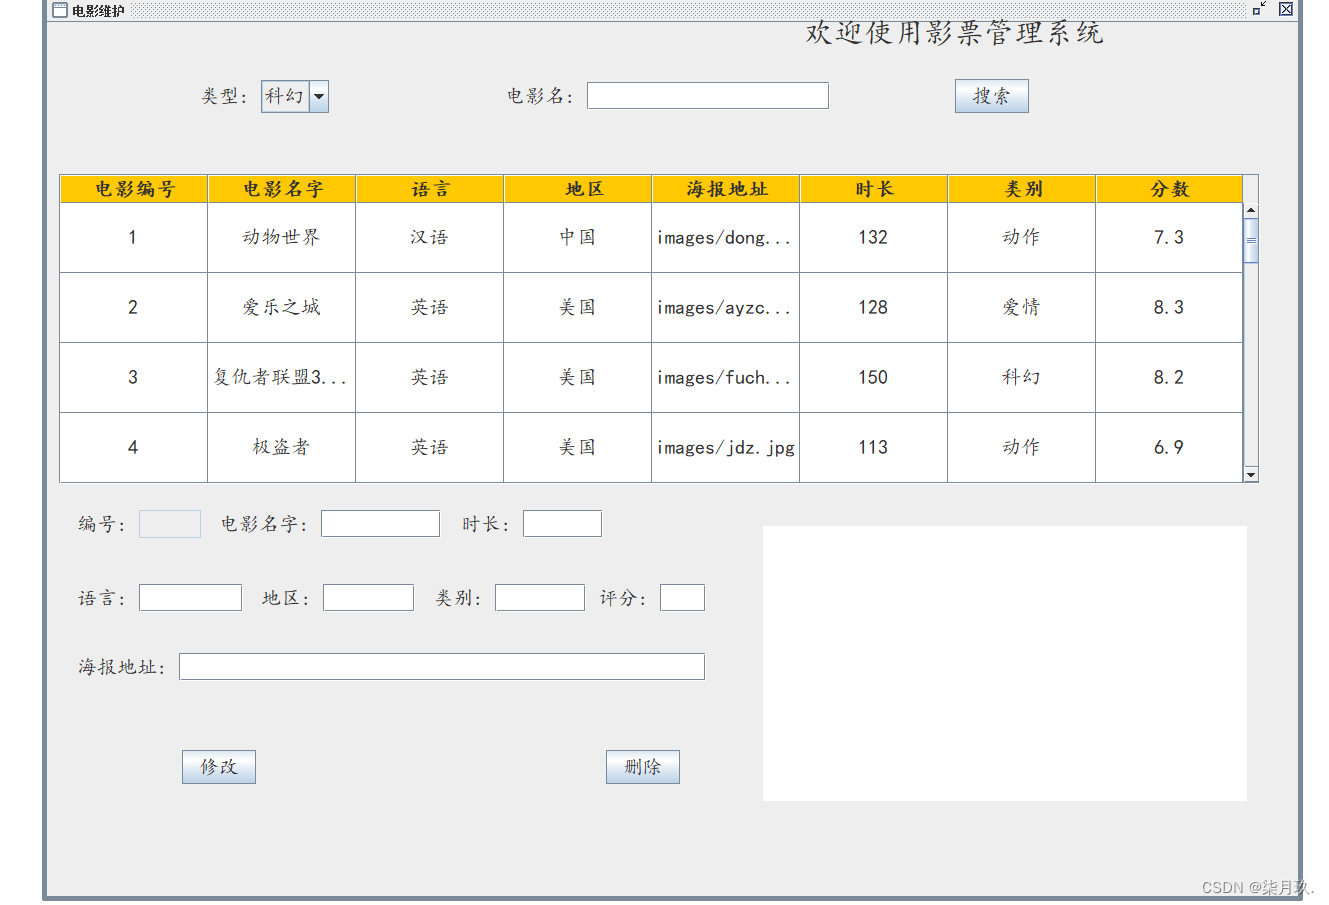Click the 评分 input field
Screen dimensions: 1329x905
[682, 598]
